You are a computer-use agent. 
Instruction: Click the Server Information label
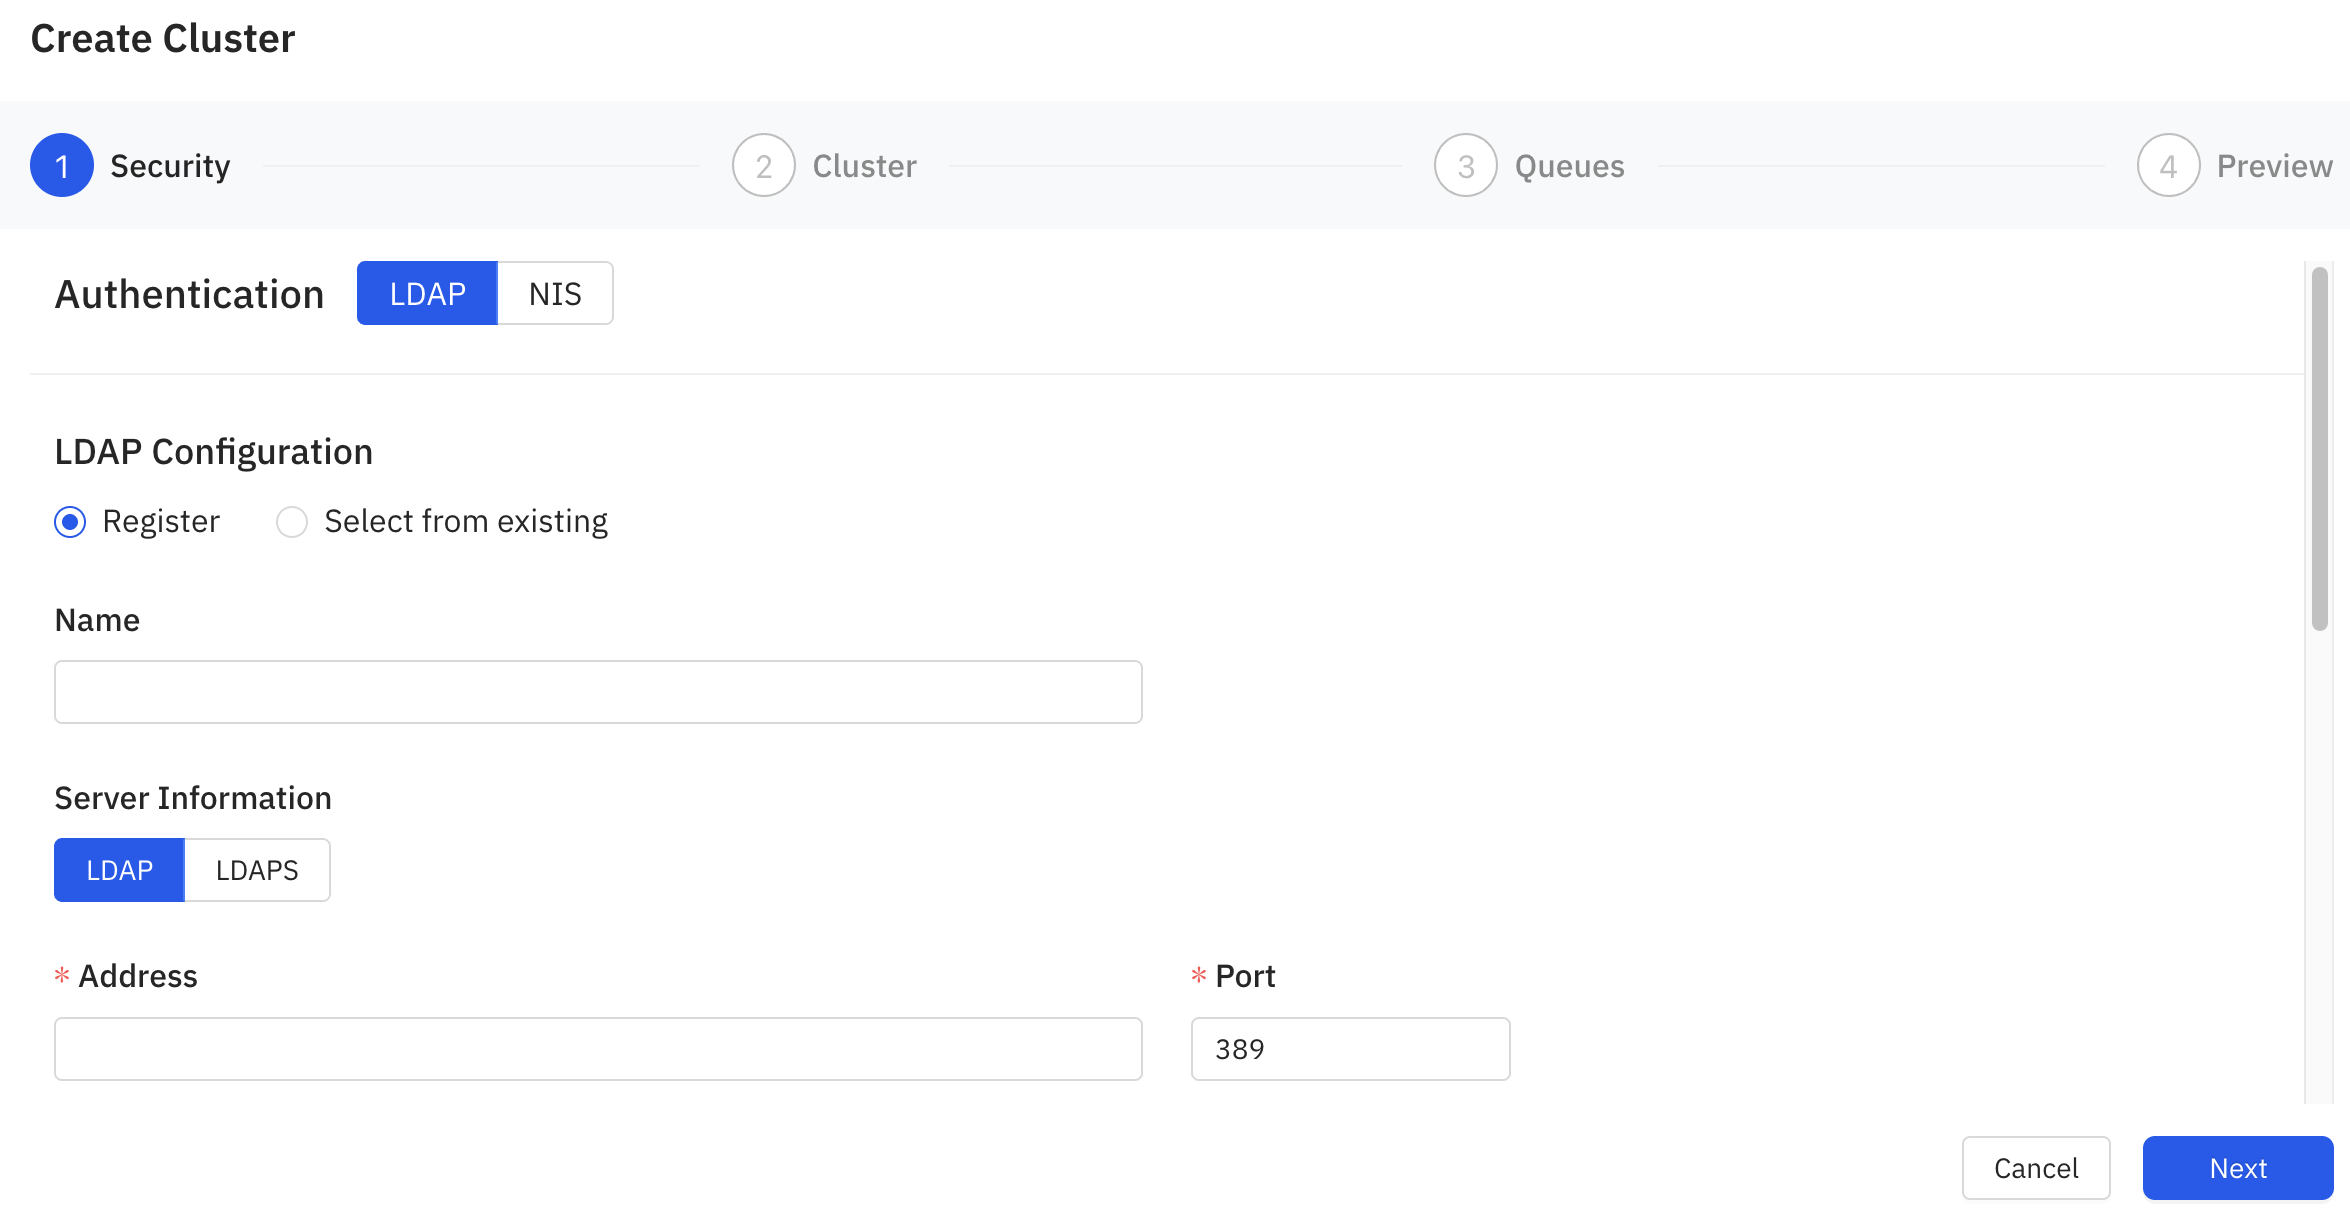(x=193, y=798)
